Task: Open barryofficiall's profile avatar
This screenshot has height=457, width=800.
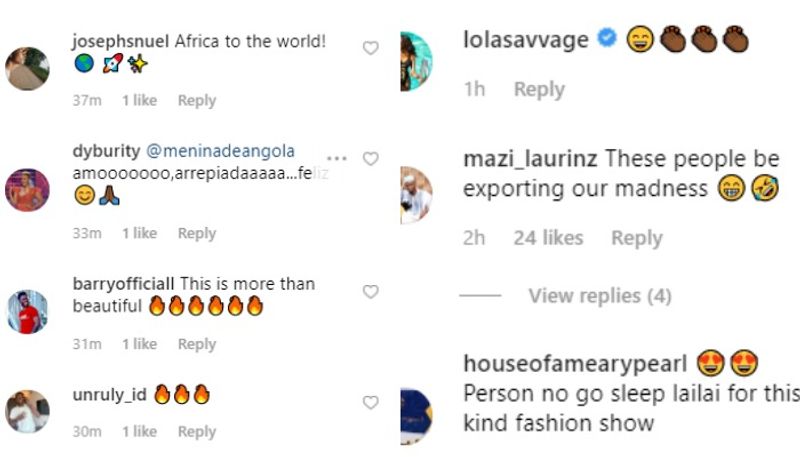Action: coord(27,311)
